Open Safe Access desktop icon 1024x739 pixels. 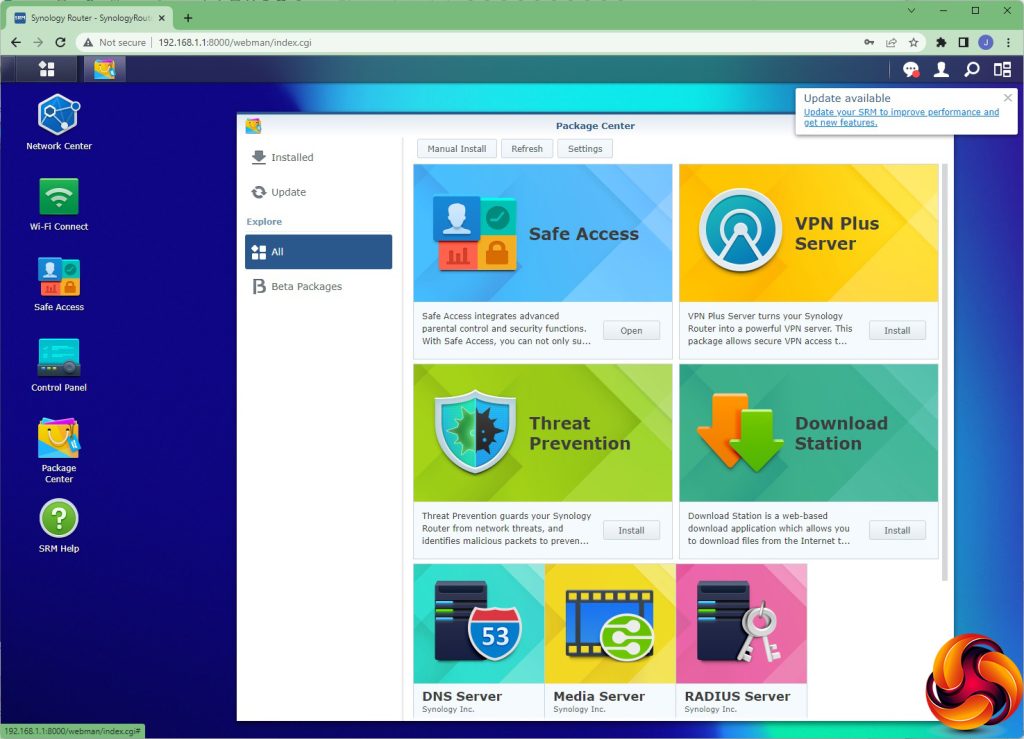pyautogui.click(x=59, y=285)
